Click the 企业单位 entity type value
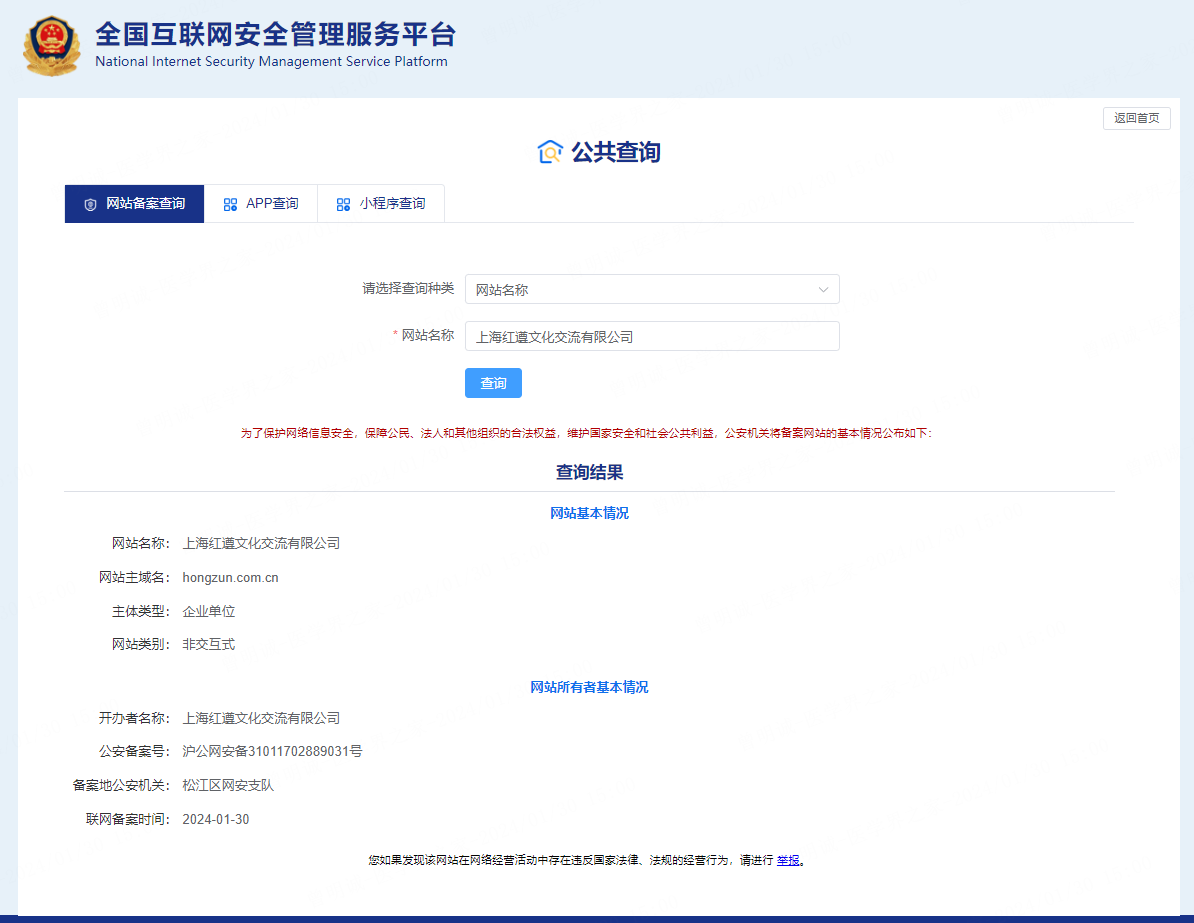Screen dimensions: 1194x923 point(209,612)
